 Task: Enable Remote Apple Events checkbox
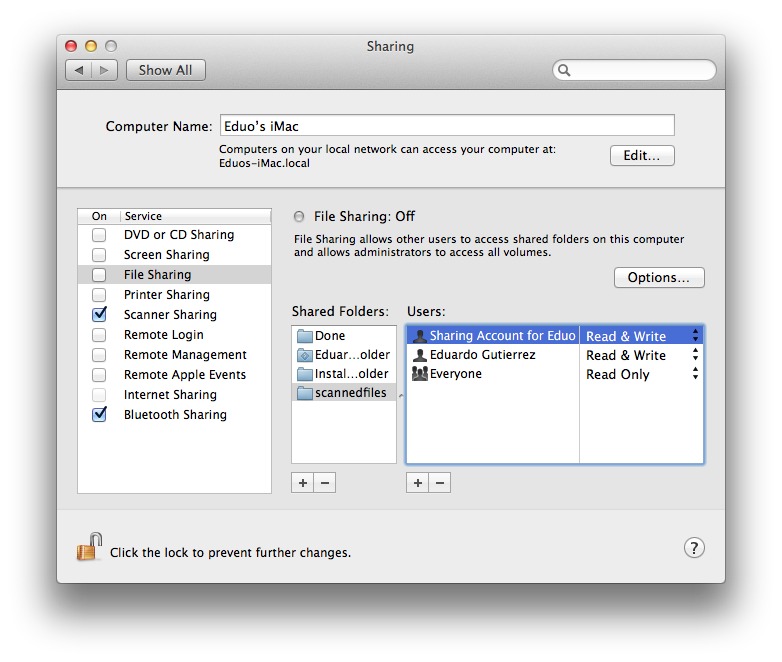(x=99, y=375)
